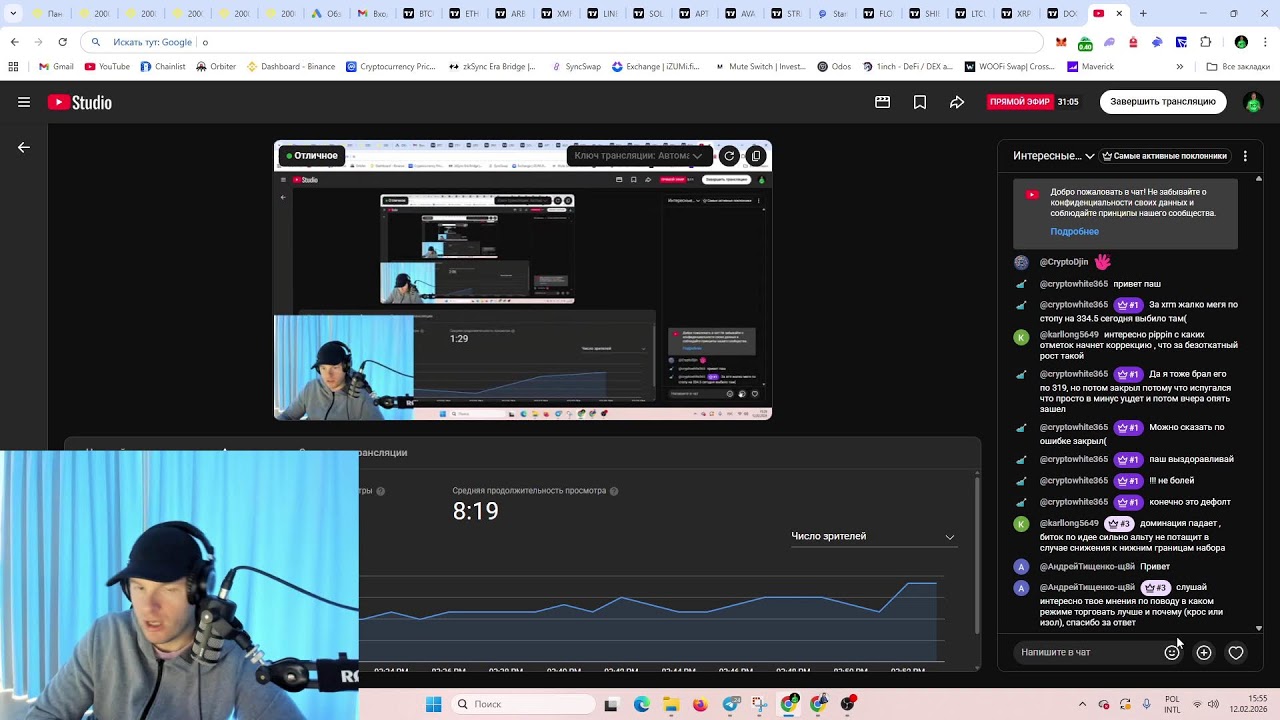Viewport: 1280px width, 720px height.
Task: Open Telegram from the taskbar
Action: click(x=731, y=704)
